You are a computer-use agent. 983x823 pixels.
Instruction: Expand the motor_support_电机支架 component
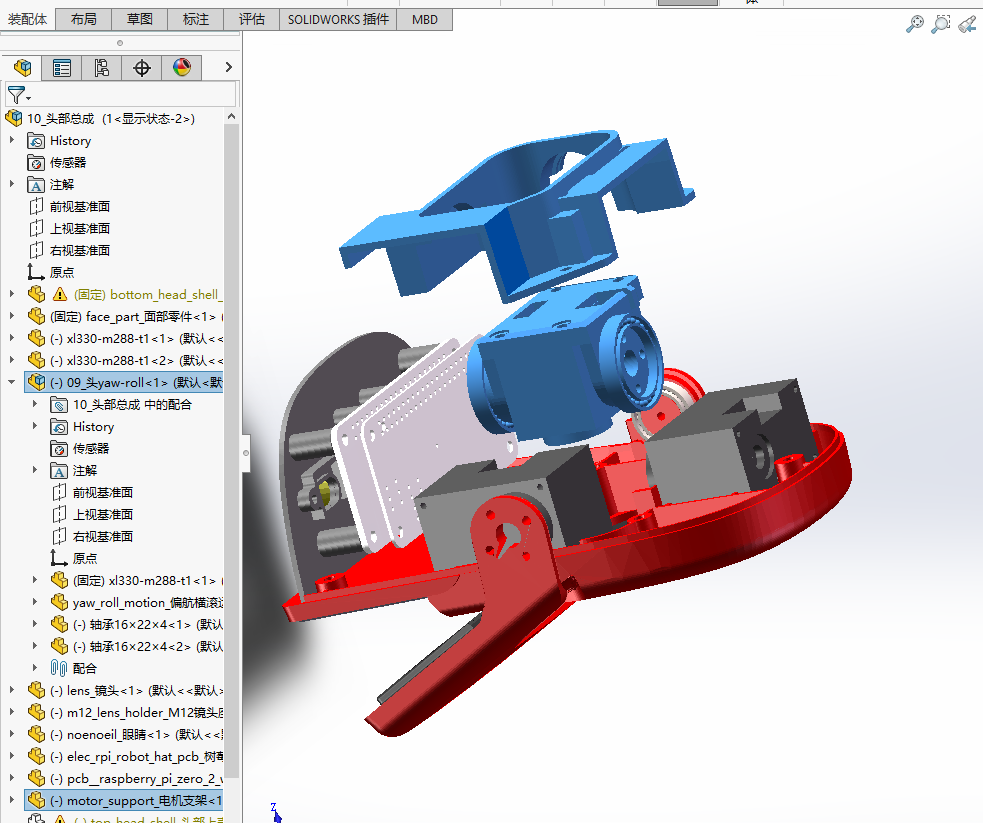tap(12, 800)
